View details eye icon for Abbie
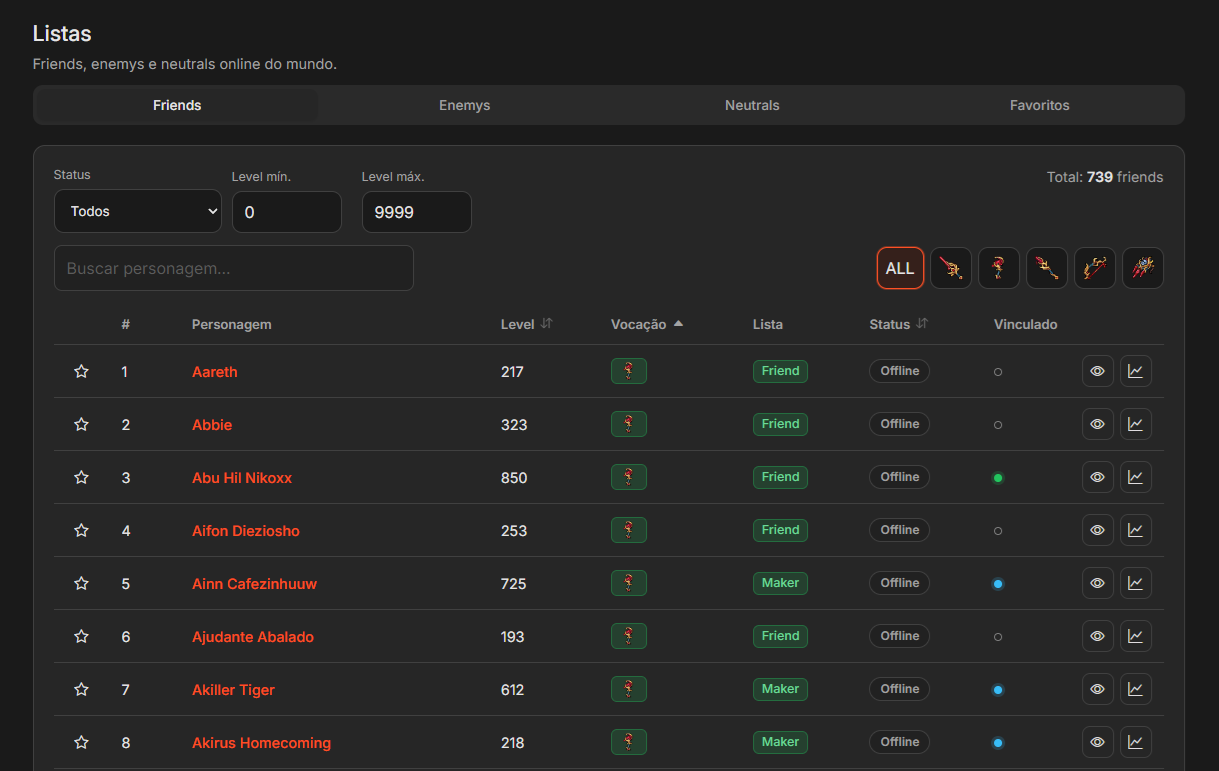This screenshot has height=771, width=1219. click(x=1098, y=424)
